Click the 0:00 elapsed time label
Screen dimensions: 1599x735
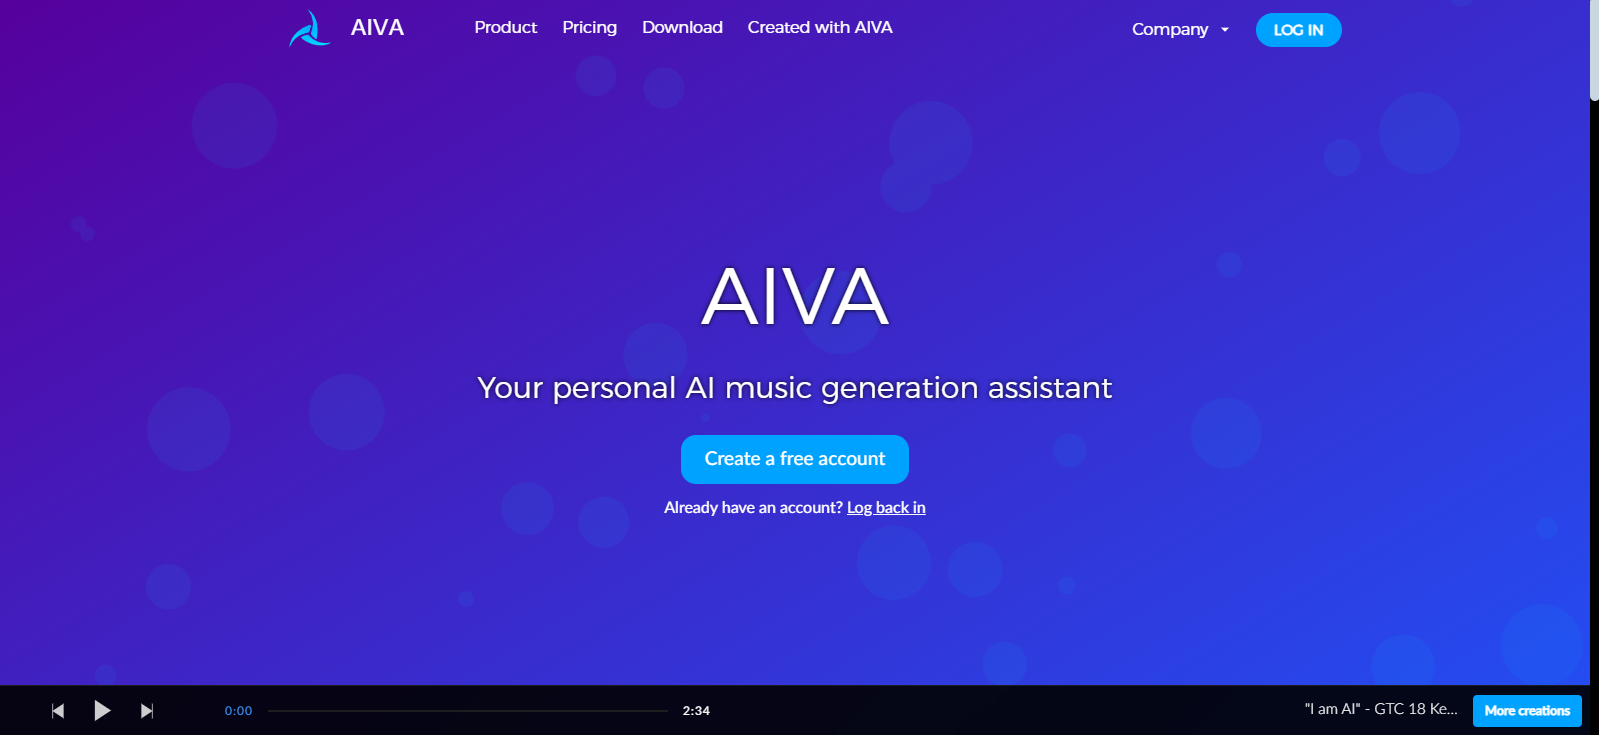(x=238, y=711)
